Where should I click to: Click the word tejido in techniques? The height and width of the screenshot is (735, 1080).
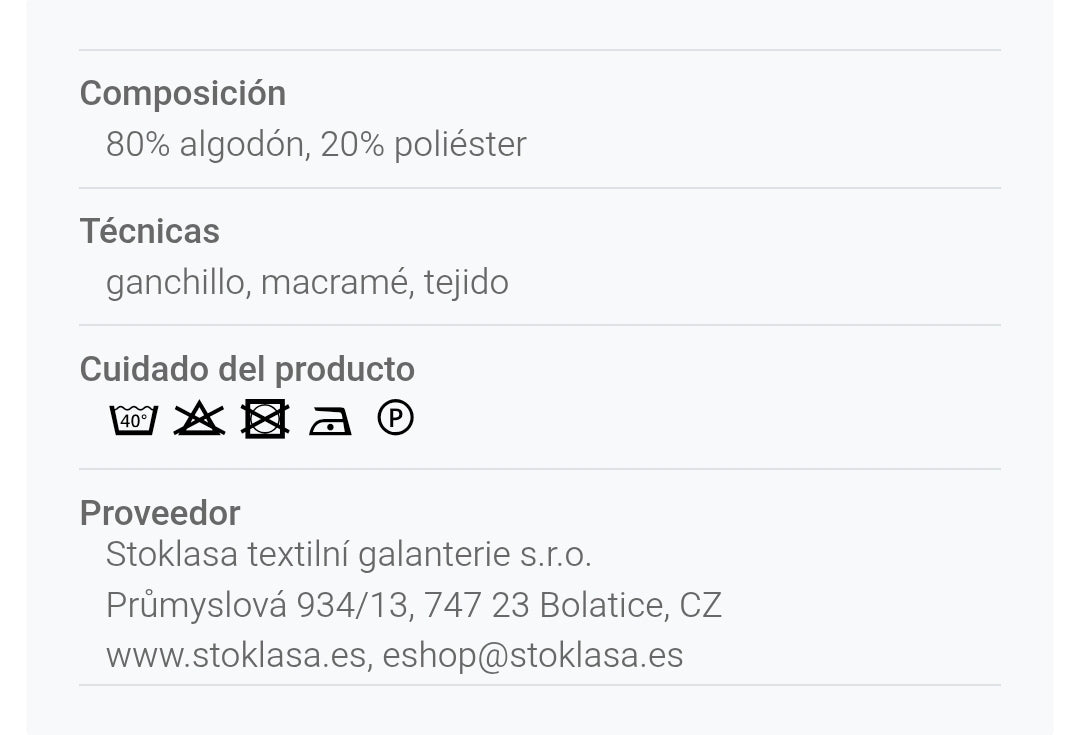click(466, 282)
